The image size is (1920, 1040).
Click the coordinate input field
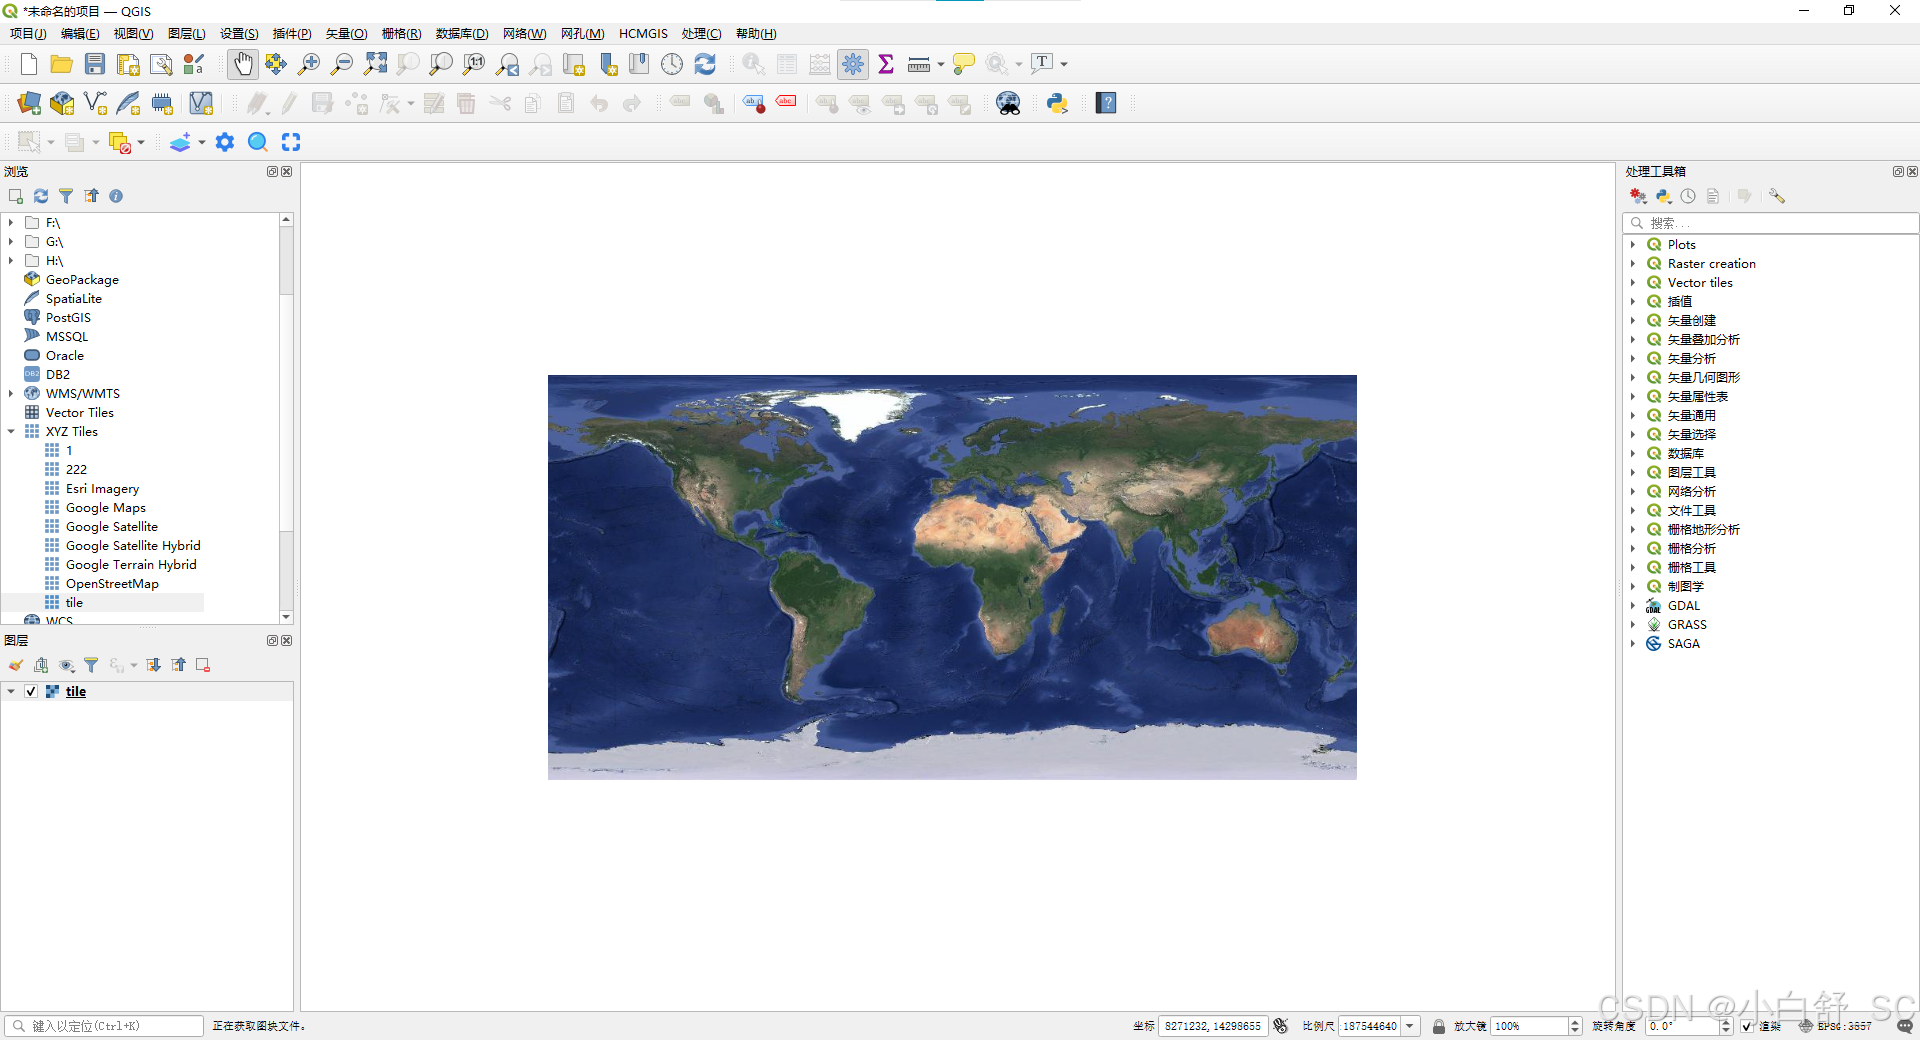pyautogui.click(x=1213, y=1026)
